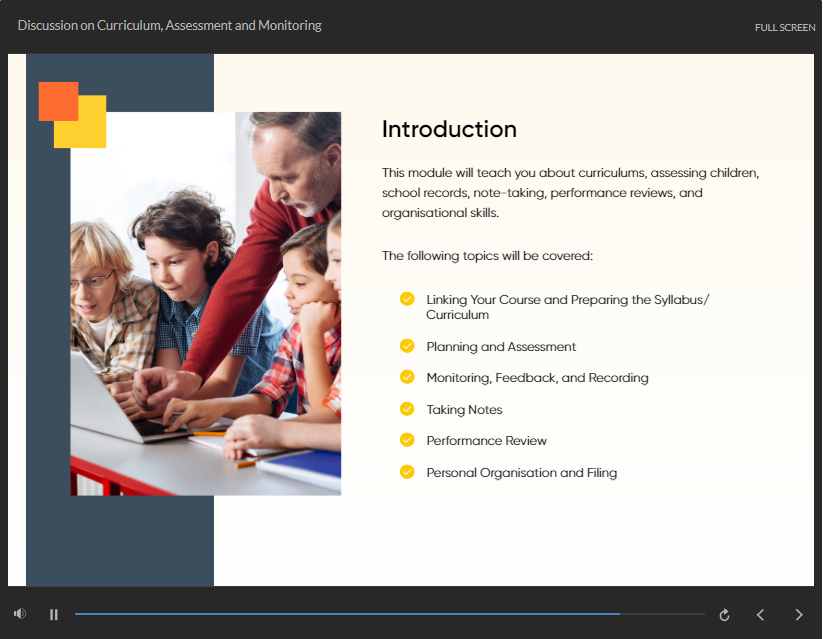
Task: Click the checkmark beside Taking Notes
Action: pyautogui.click(x=407, y=408)
